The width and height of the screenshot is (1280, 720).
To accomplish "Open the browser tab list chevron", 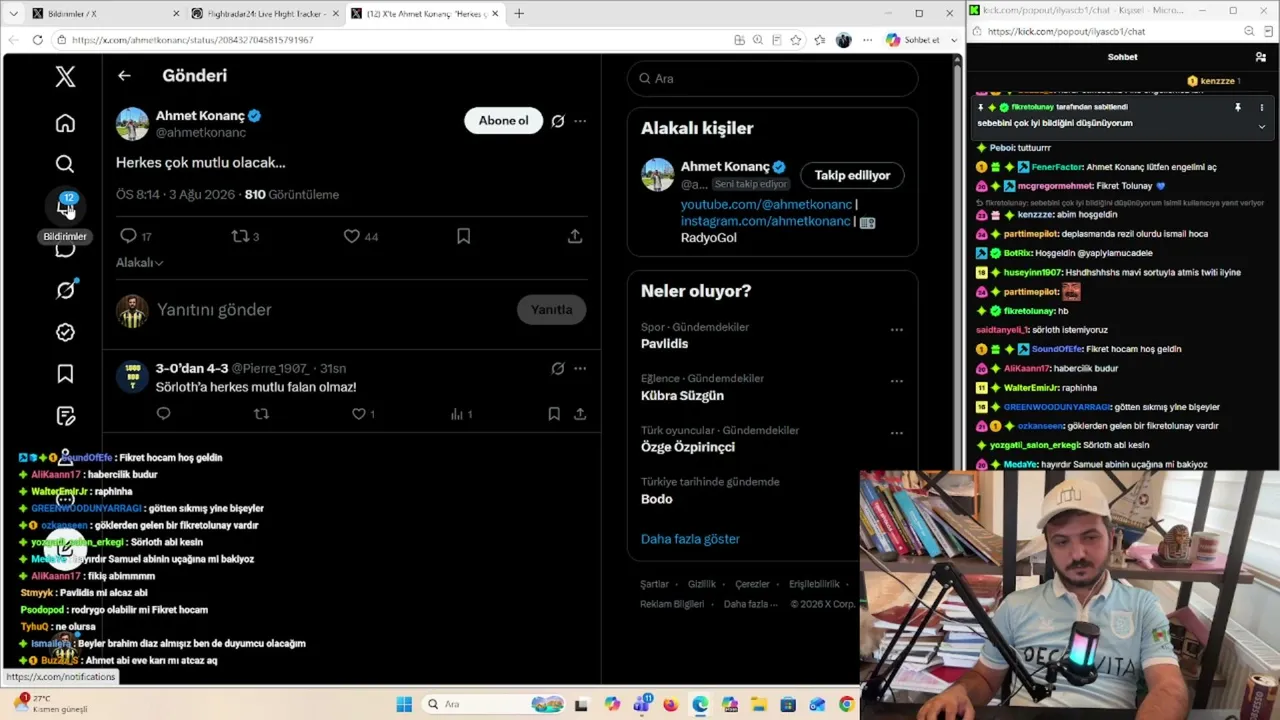I will 14,13.
